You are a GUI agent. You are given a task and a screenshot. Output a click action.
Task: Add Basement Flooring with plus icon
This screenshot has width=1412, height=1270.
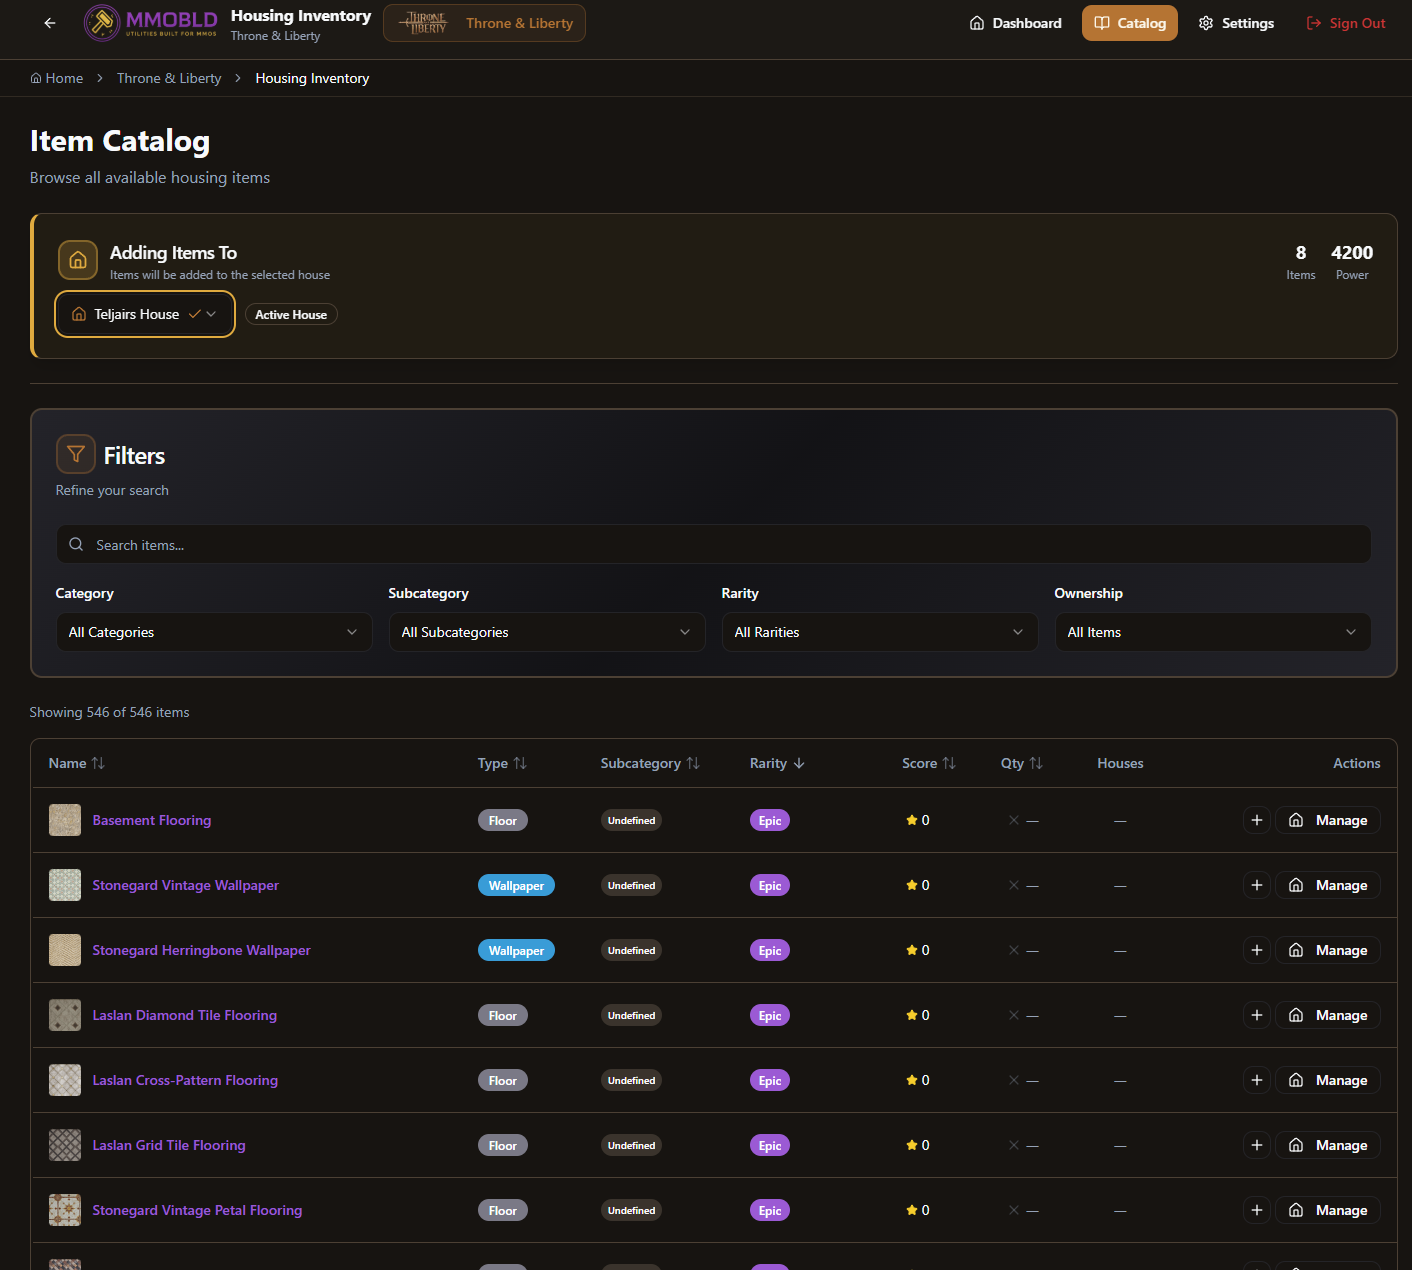(x=1257, y=820)
